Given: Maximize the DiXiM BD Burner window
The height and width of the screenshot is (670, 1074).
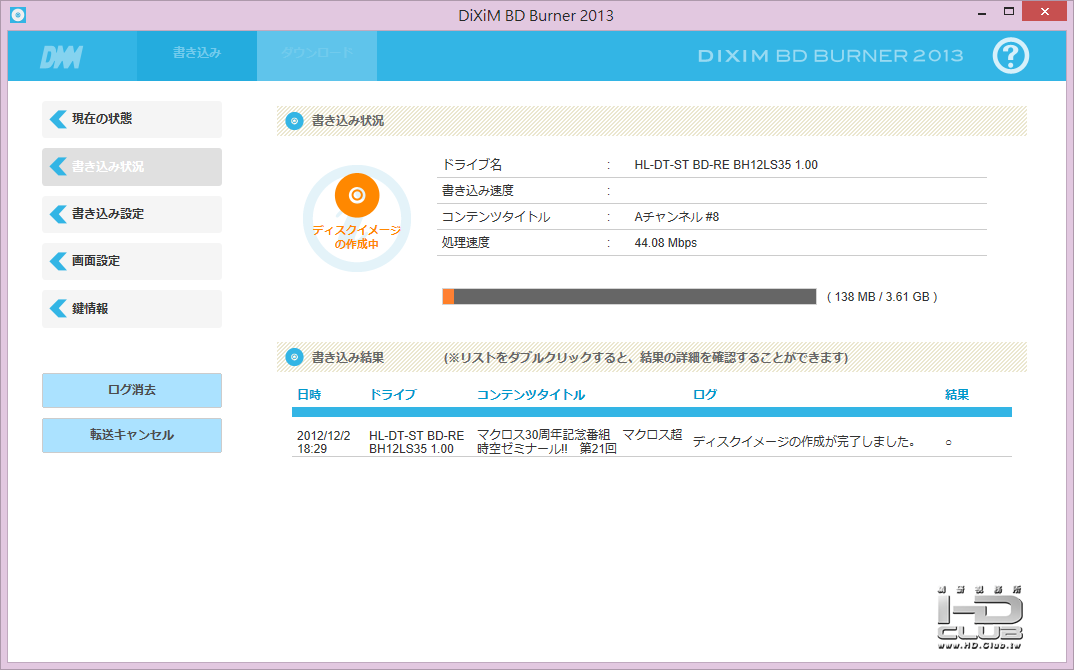Looking at the screenshot, I should tap(1008, 12).
